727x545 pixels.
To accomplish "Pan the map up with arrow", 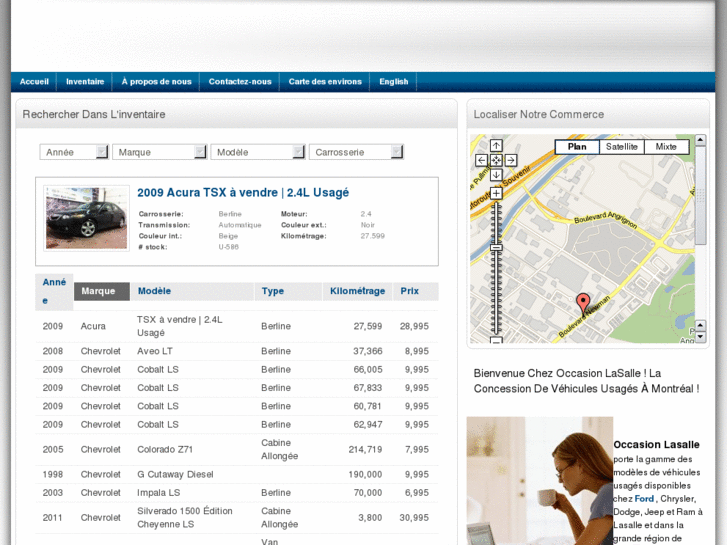I will (496, 146).
